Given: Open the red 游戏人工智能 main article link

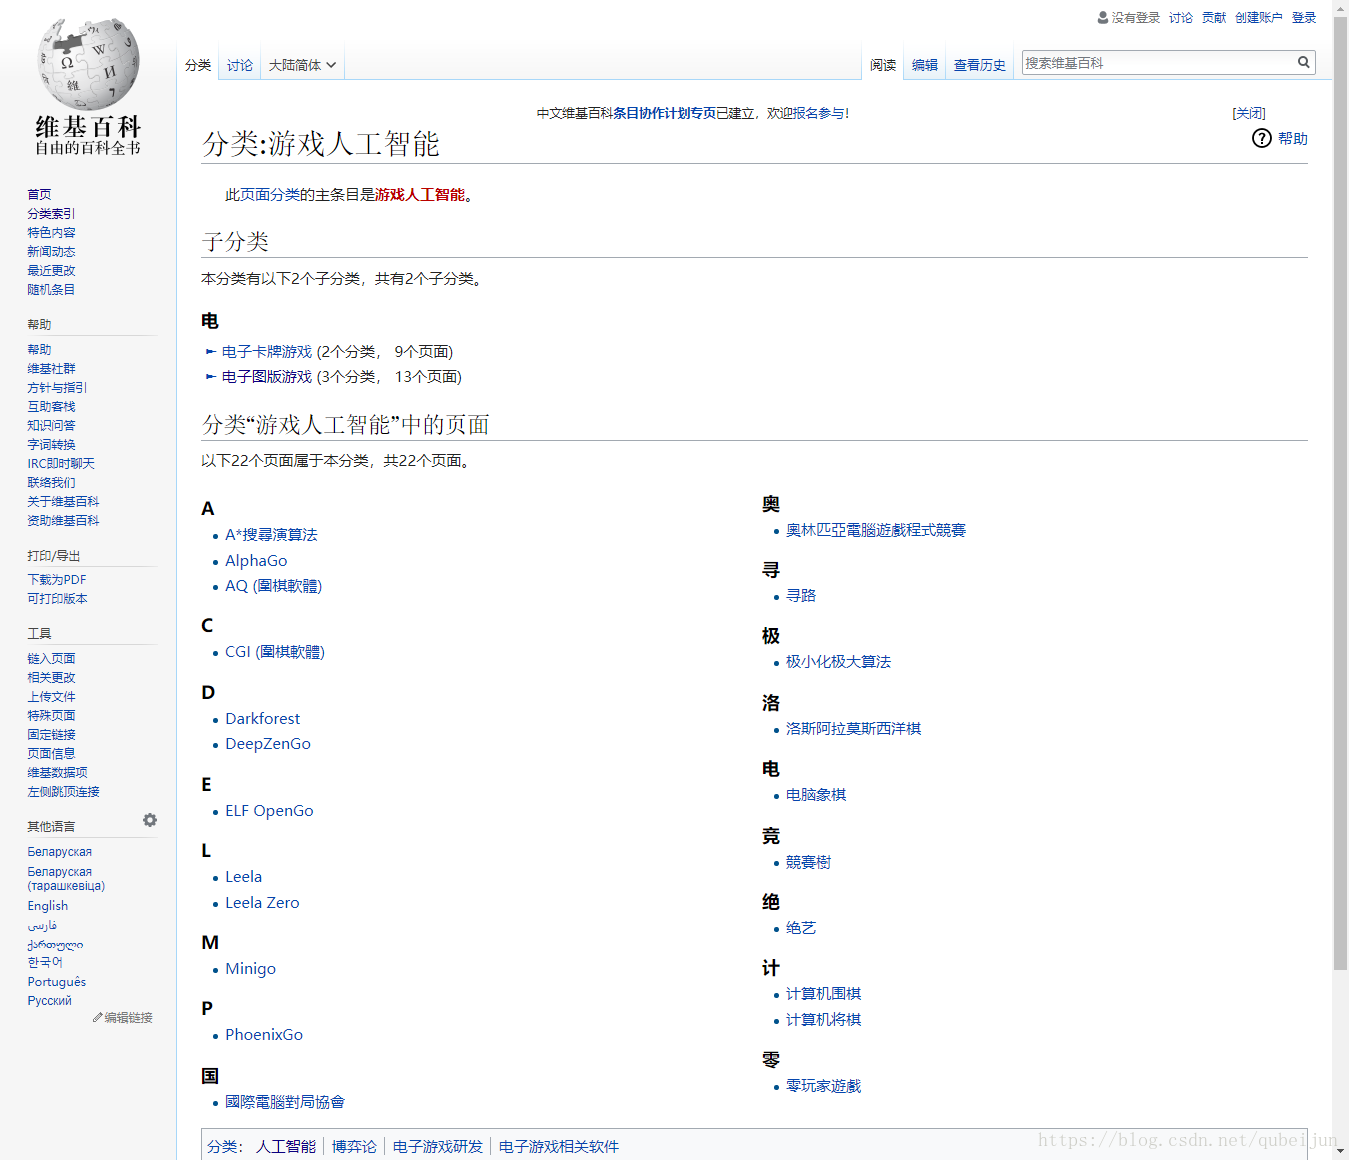Looking at the screenshot, I should (420, 195).
